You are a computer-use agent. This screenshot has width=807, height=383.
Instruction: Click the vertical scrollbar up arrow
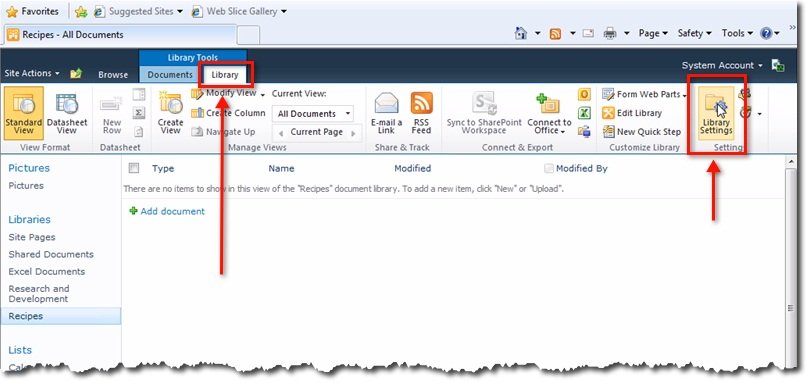[791, 162]
